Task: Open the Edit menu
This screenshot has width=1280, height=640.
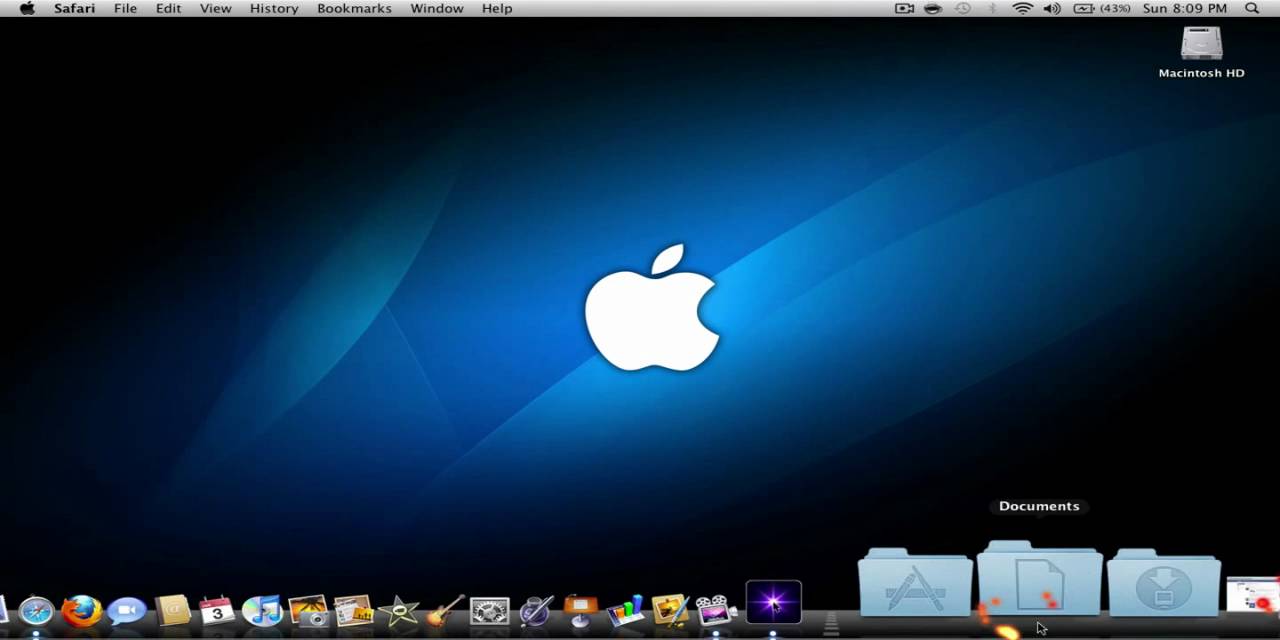Action: (168, 8)
